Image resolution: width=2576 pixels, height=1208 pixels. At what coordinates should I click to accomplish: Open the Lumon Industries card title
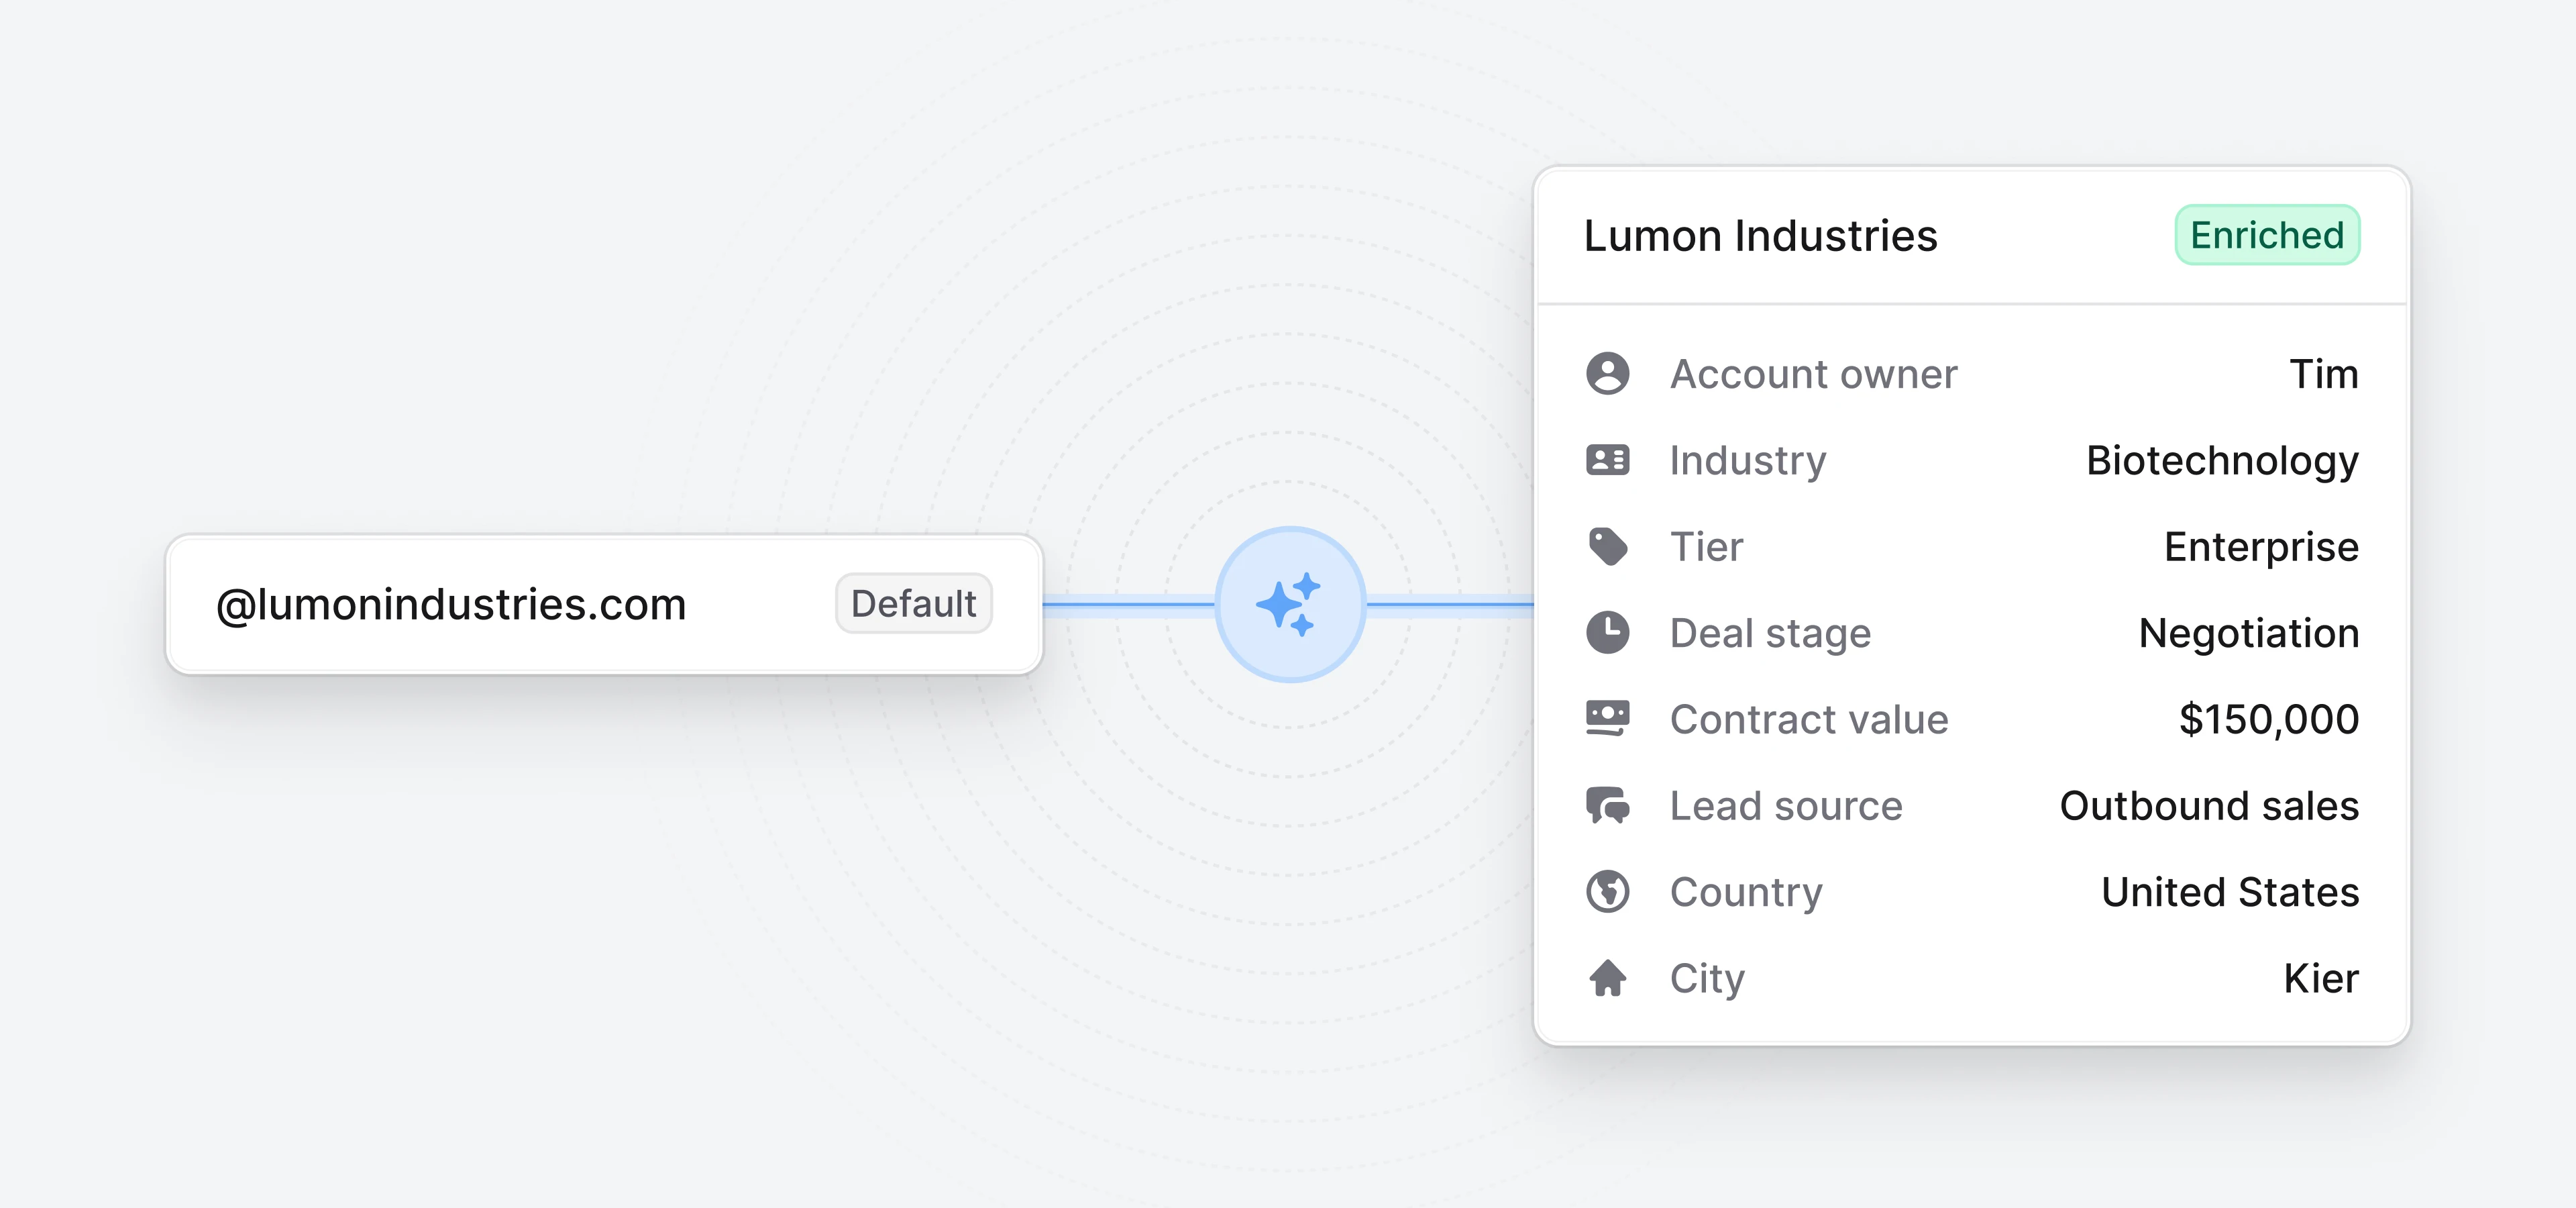[1760, 236]
